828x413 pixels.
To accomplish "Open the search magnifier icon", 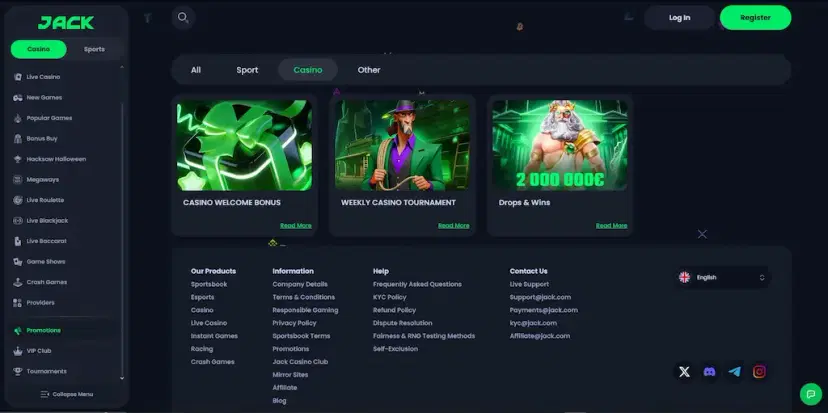I will tap(183, 17).
